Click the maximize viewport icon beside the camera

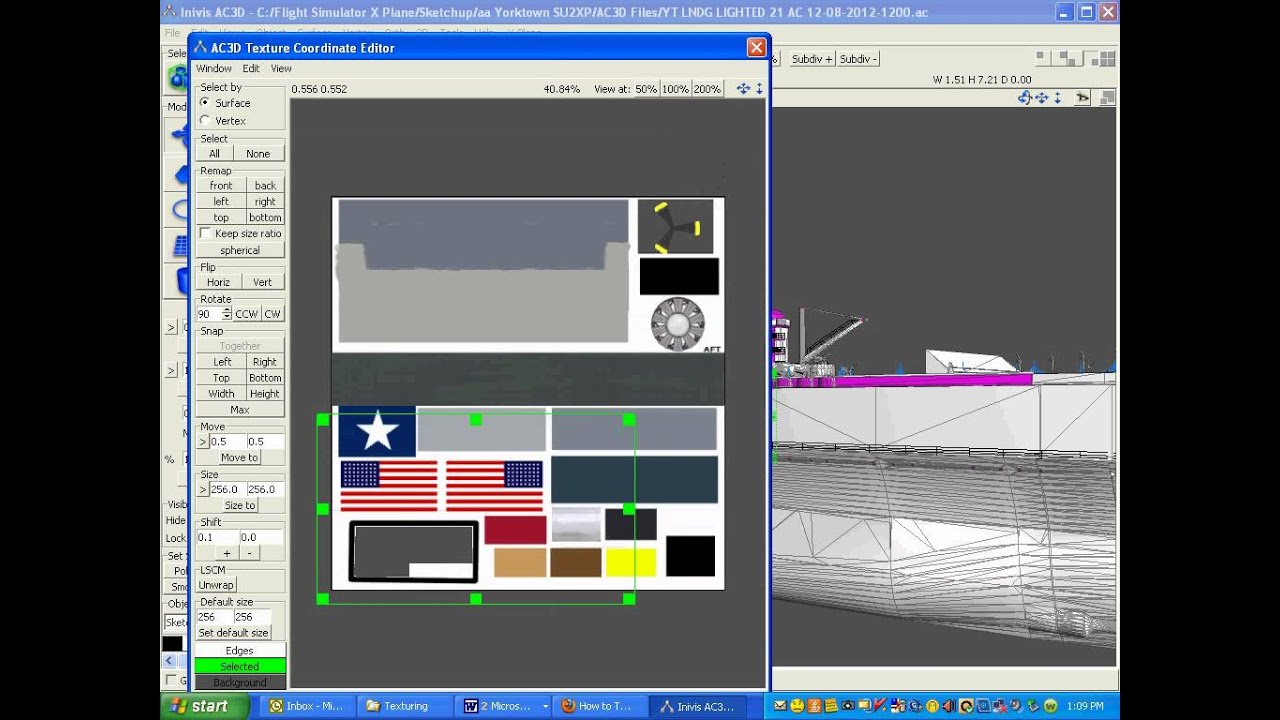[x=1107, y=98]
